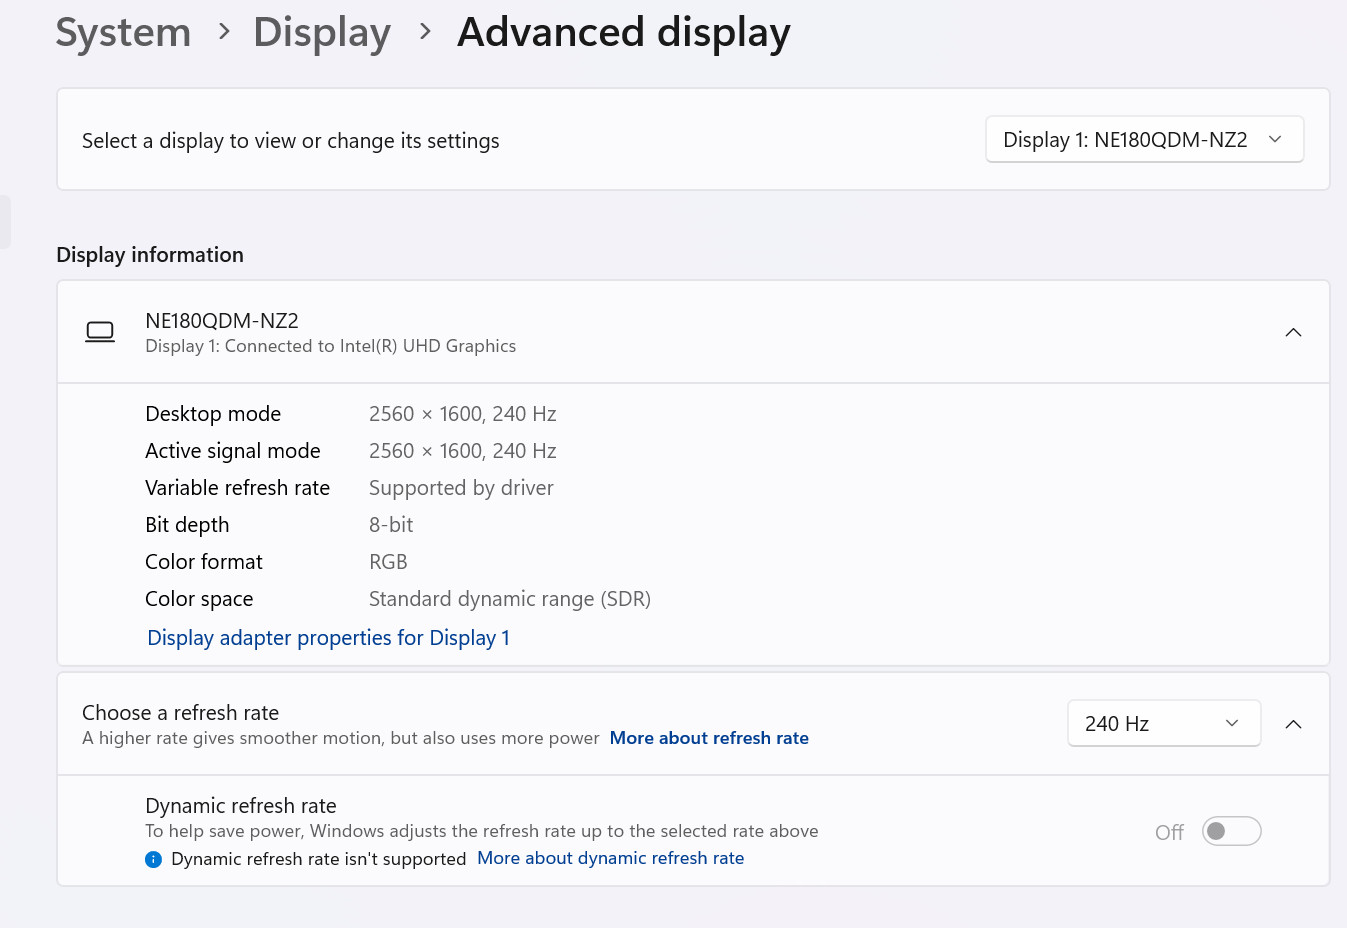Viewport: 1347px width, 928px height.
Task: Click the Dynamic refresh rate label
Action: 241,806
